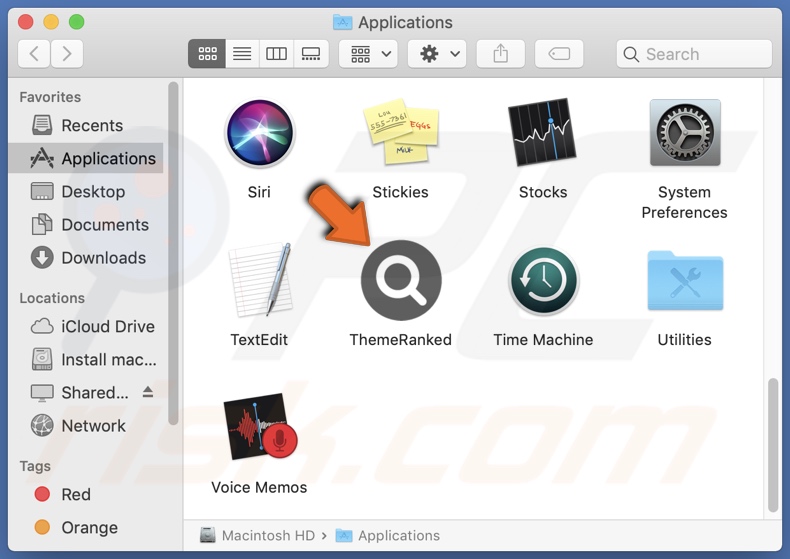Switch to column view
The height and width of the screenshot is (559, 790).
point(276,53)
